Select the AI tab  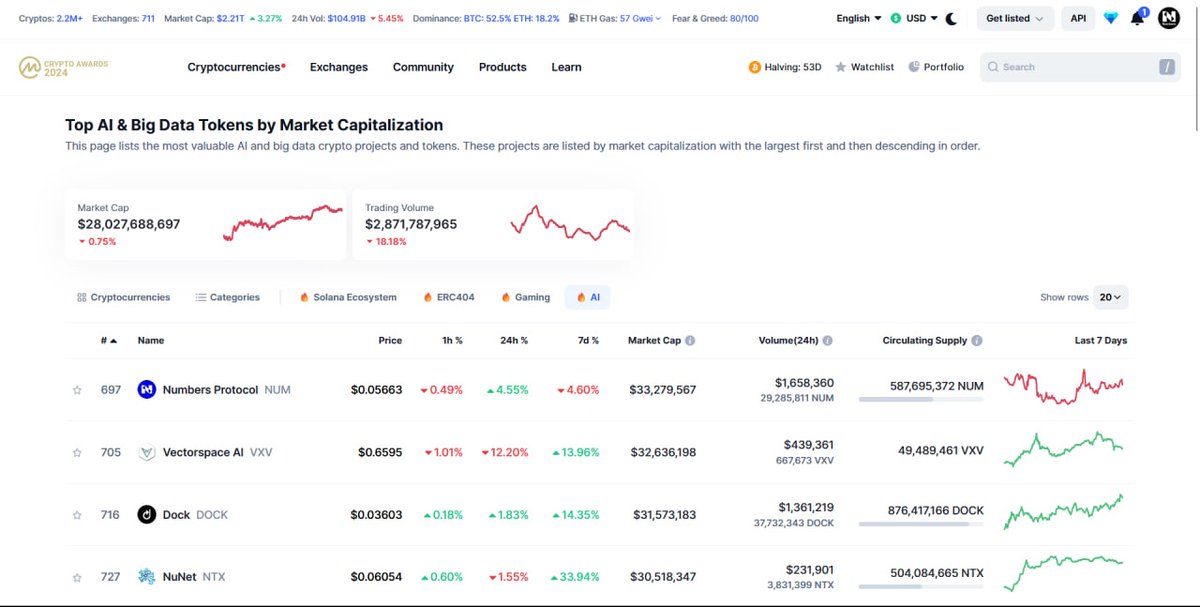click(x=588, y=297)
